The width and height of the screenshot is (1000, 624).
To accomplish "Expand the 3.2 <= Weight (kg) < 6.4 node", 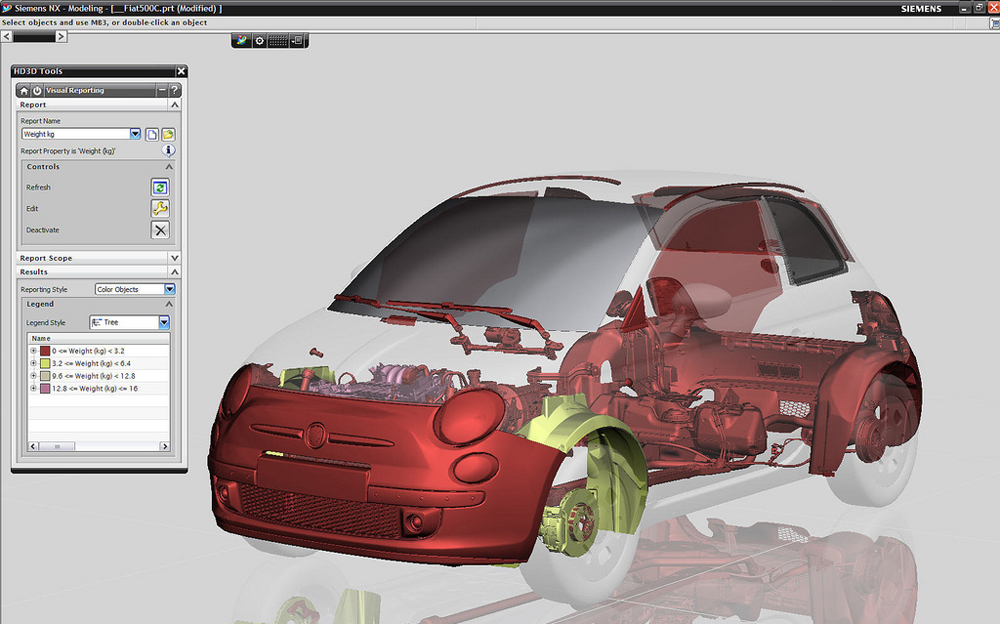I will tap(33, 363).
